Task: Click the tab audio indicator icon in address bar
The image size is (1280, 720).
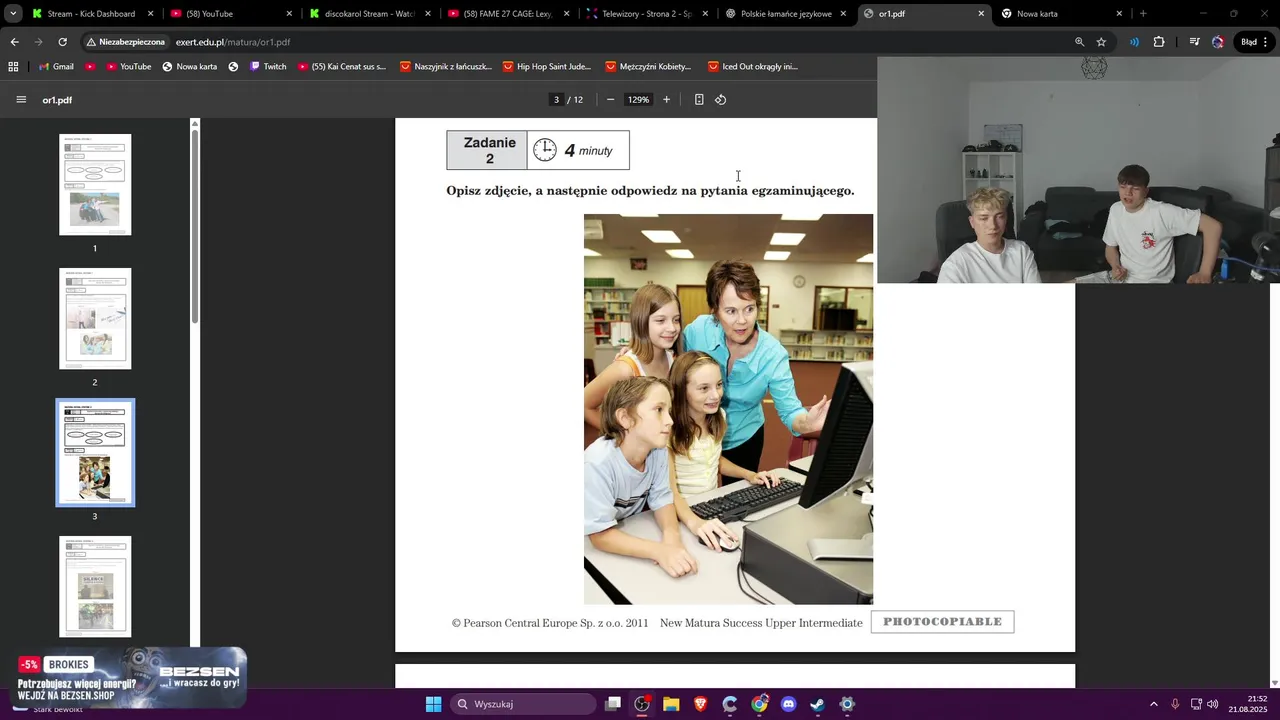Action: [1134, 42]
